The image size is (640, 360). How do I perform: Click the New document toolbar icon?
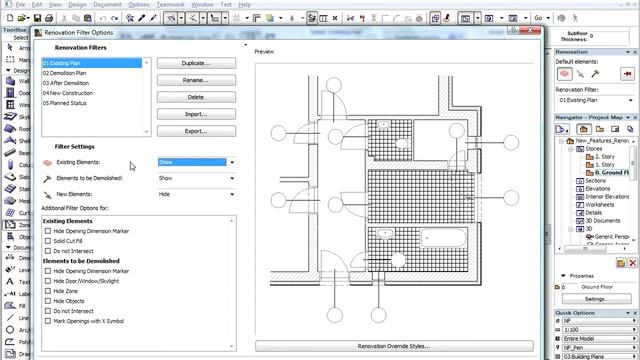tap(10, 18)
